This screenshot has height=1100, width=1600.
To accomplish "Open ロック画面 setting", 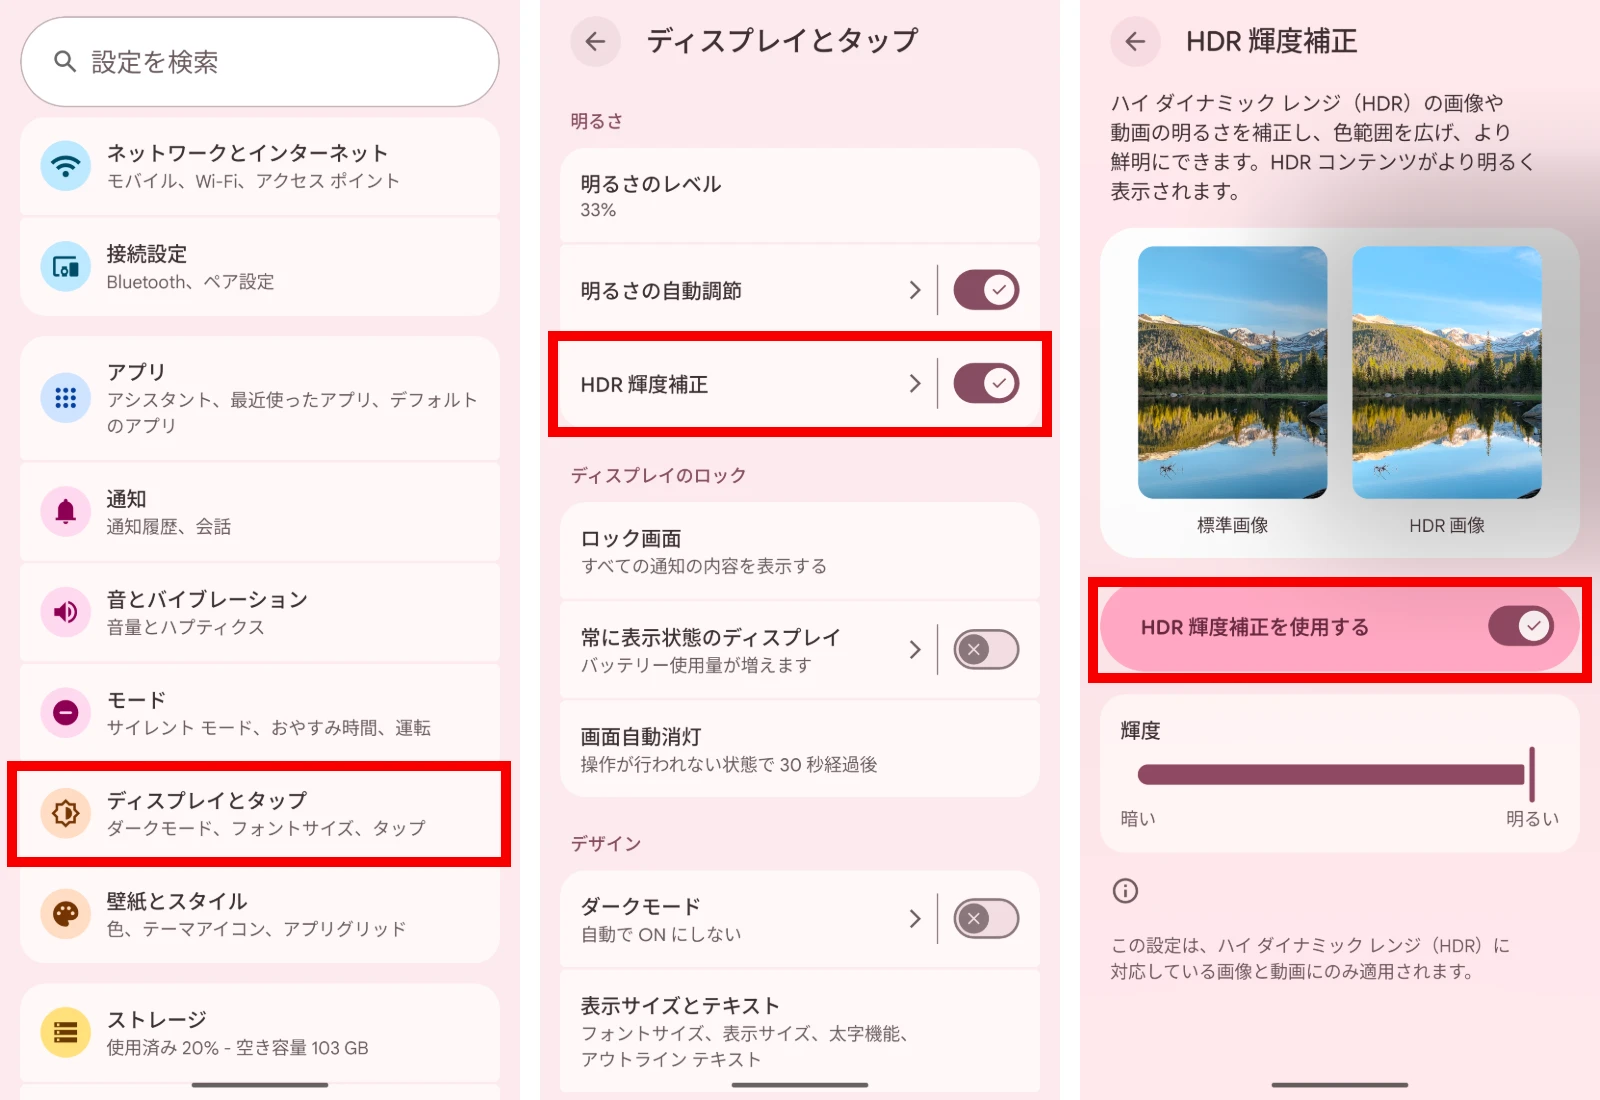I will pos(800,551).
